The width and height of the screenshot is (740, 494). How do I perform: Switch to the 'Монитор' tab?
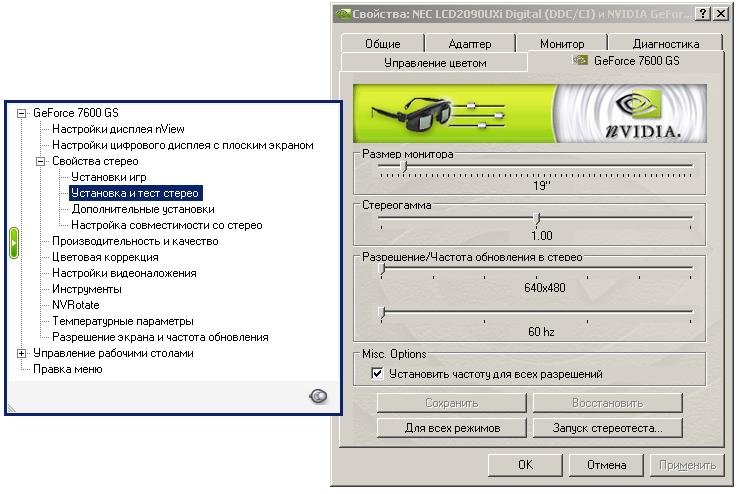point(562,43)
